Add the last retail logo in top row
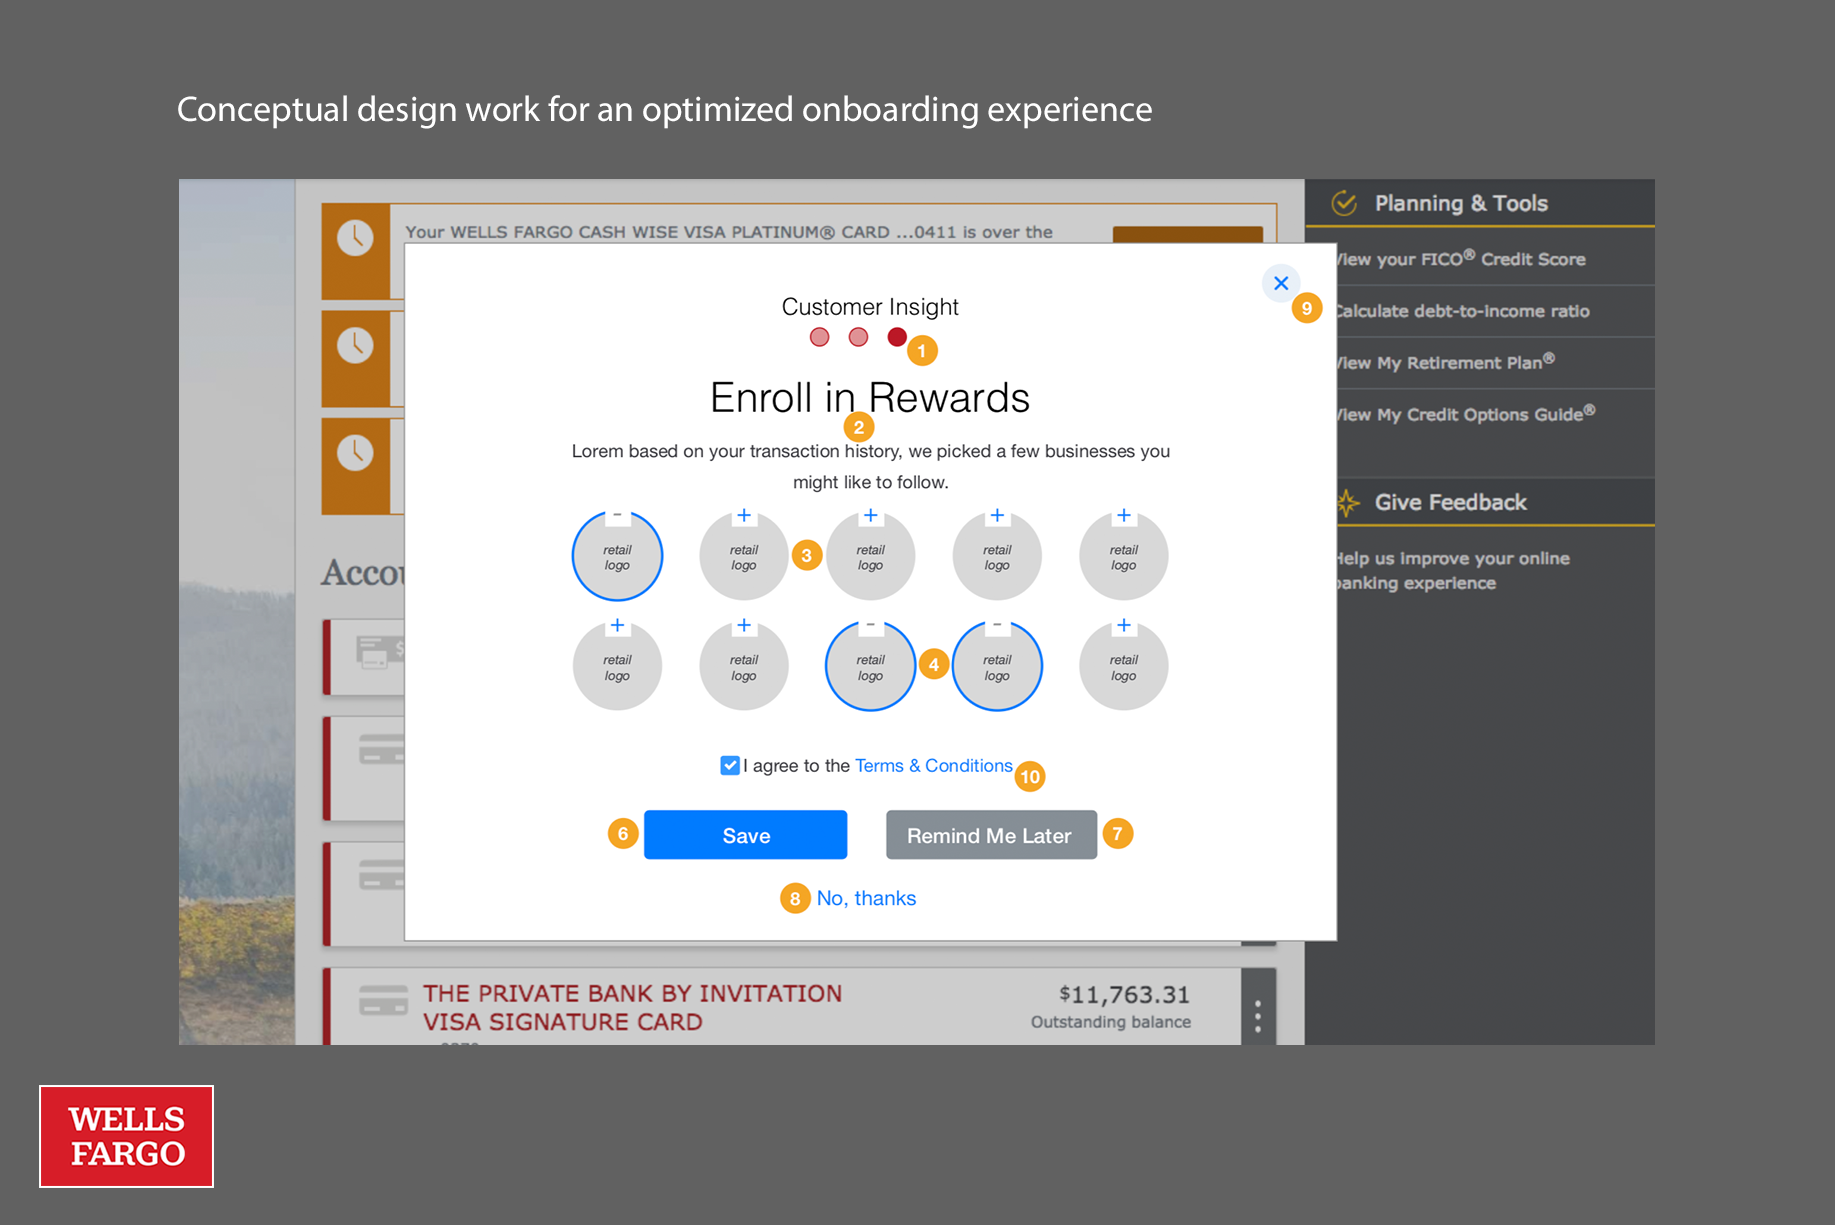The width and height of the screenshot is (1835, 1225). (1123, 517)
